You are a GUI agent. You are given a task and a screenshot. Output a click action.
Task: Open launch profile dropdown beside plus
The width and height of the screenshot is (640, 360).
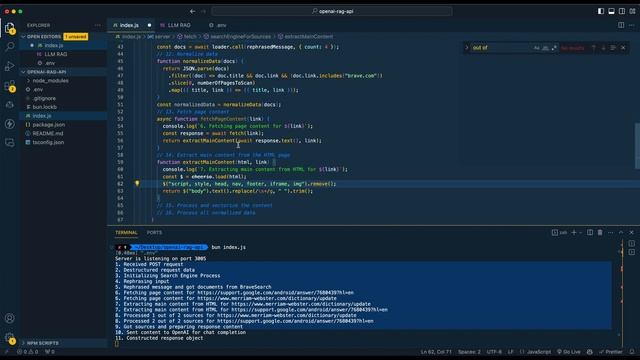[x=581, y=232]
